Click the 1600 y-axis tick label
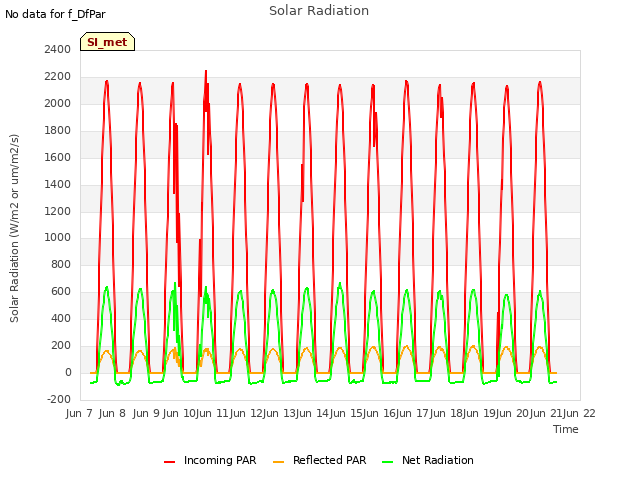 pyautogui.click(x=58, y=157)
